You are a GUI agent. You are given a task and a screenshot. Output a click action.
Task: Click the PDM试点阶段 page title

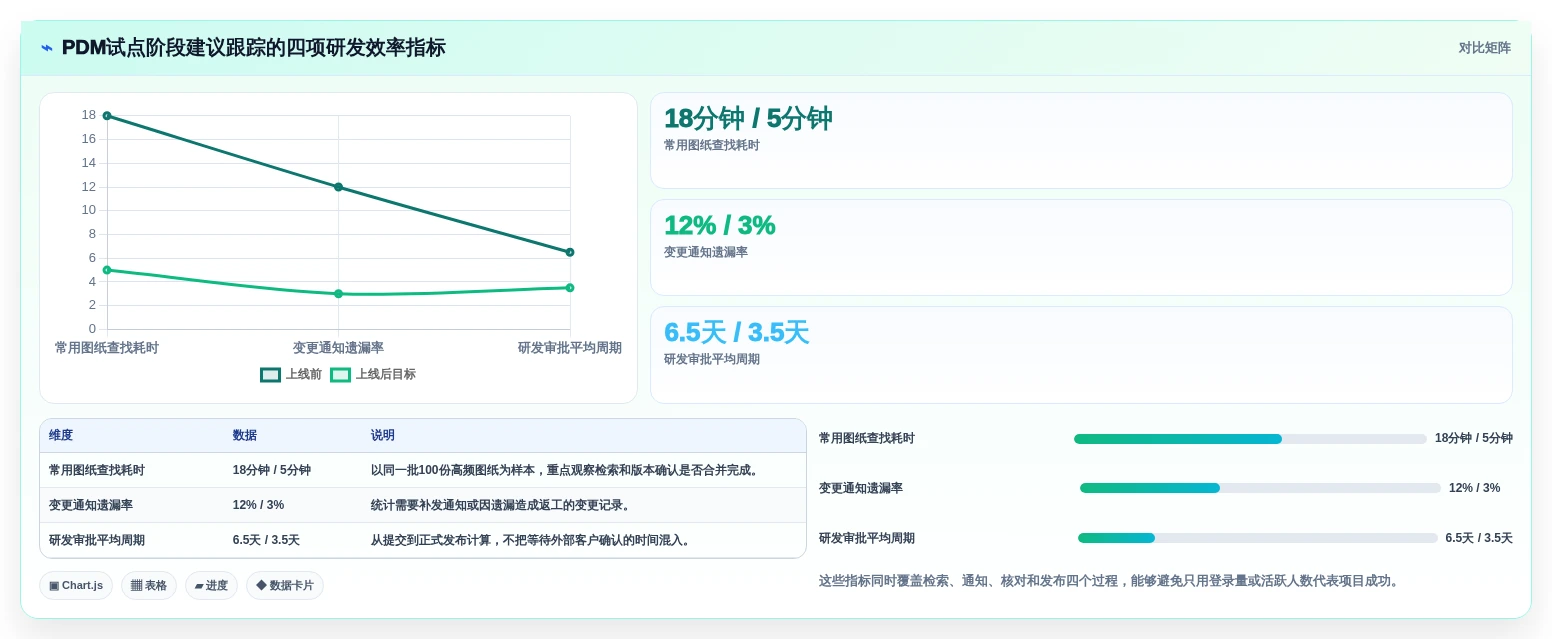(254, 48)
